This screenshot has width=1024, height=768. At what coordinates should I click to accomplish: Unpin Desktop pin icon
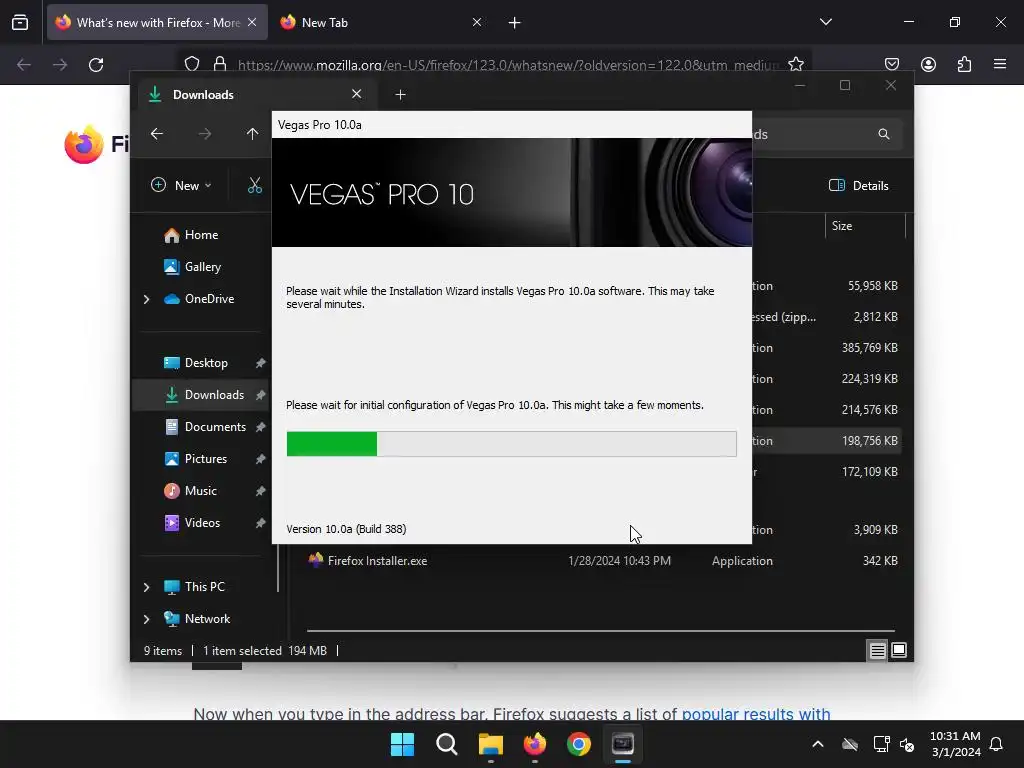tap(260, 363)
